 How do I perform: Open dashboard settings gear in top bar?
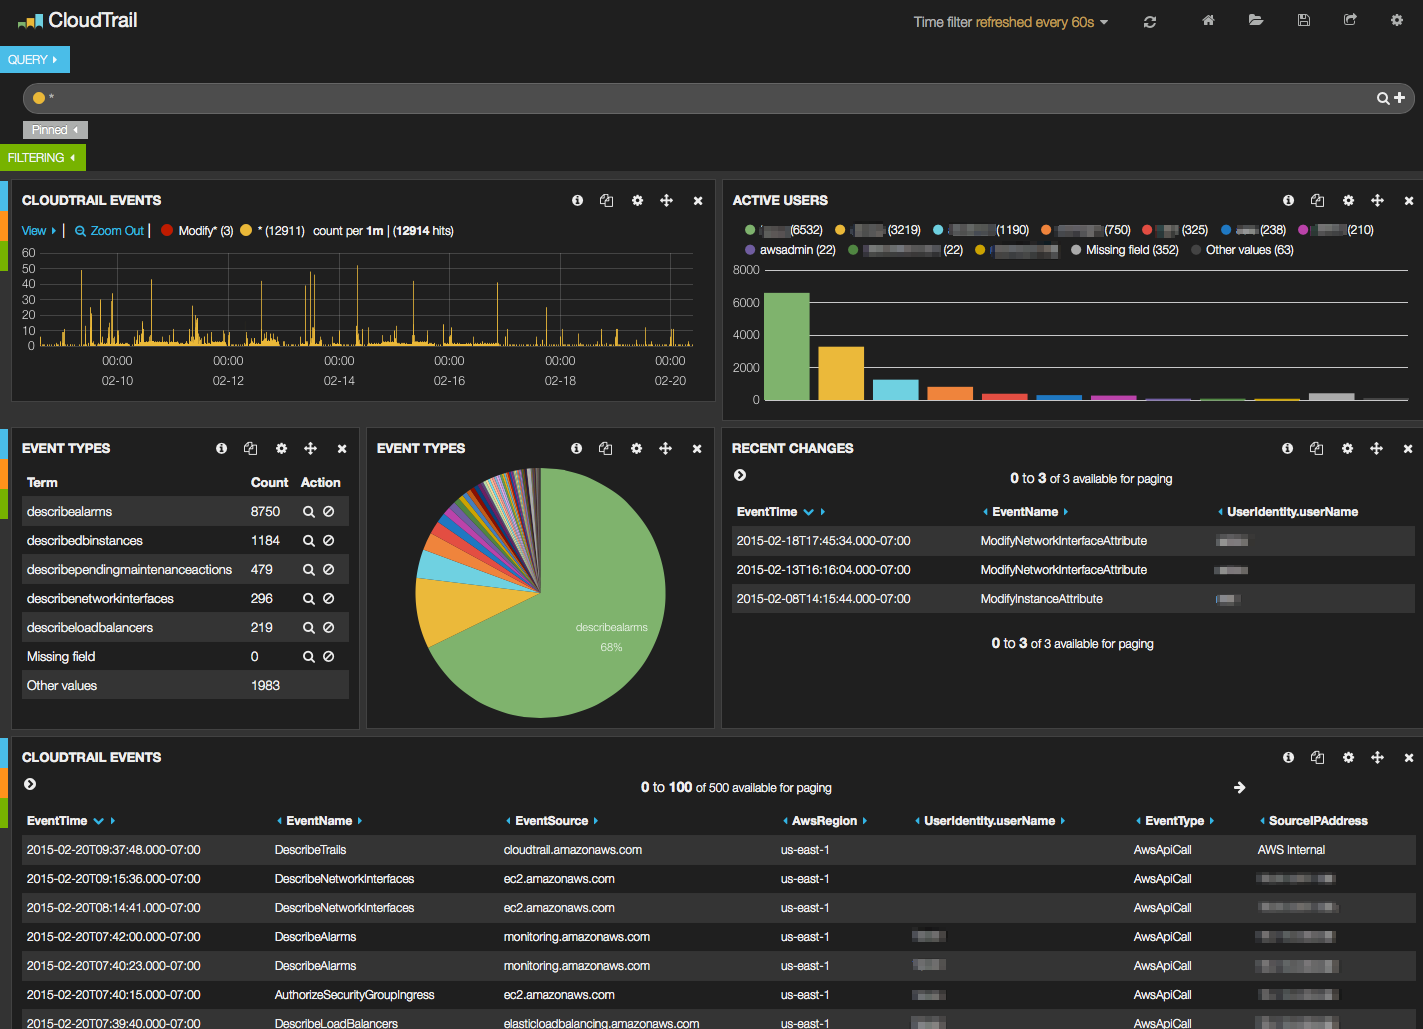coord(1397,21)
